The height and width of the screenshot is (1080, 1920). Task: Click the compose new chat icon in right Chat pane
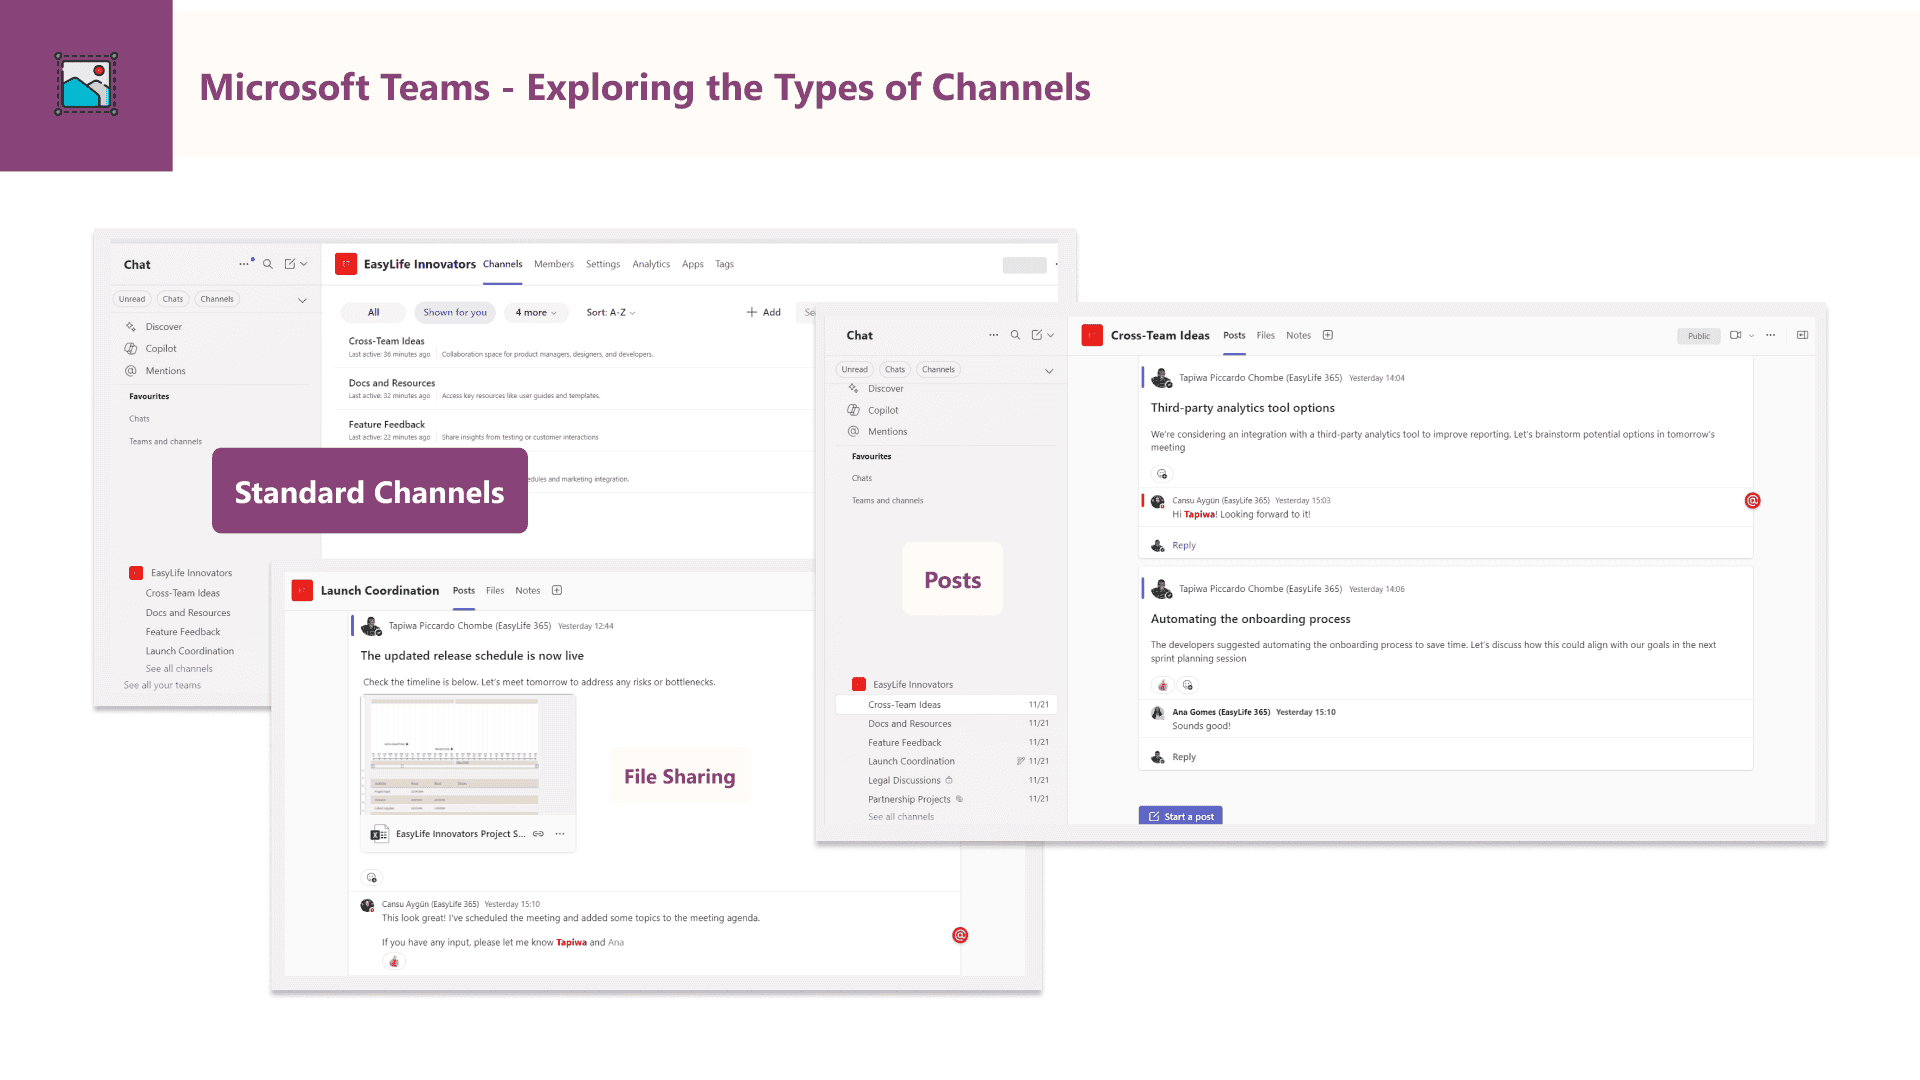[1037, 336]
